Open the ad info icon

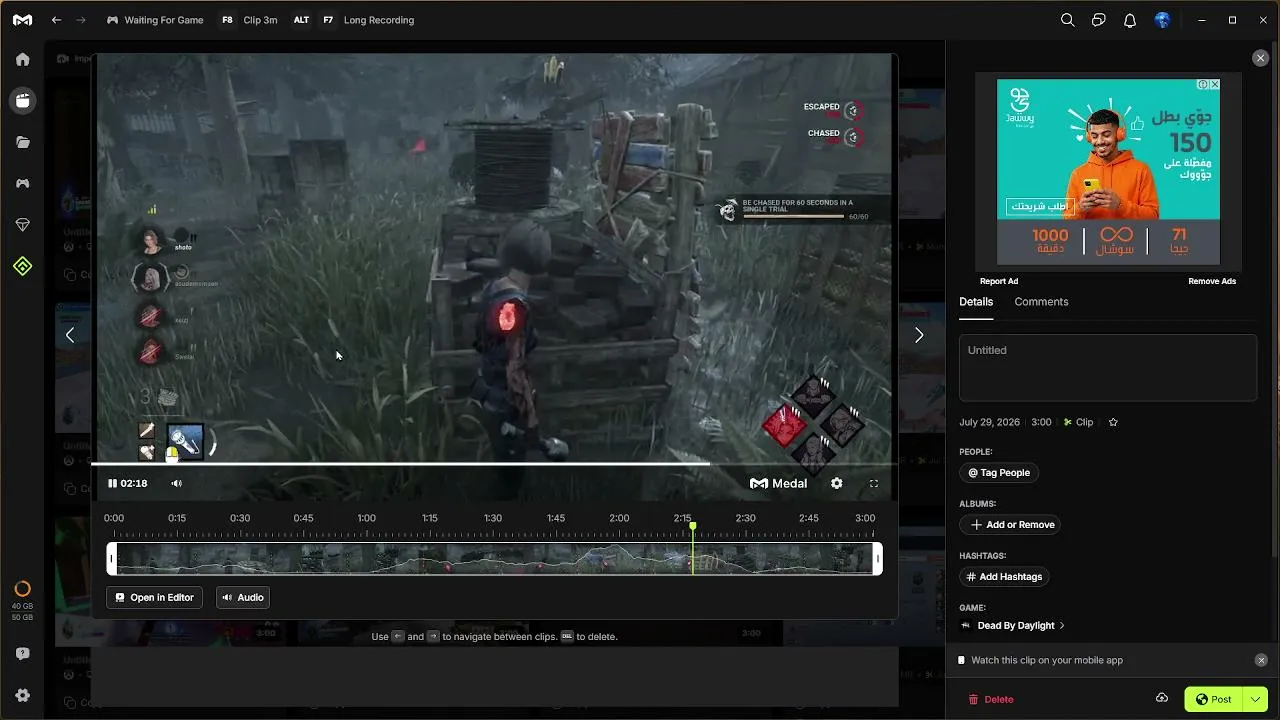coord(1203,85)
